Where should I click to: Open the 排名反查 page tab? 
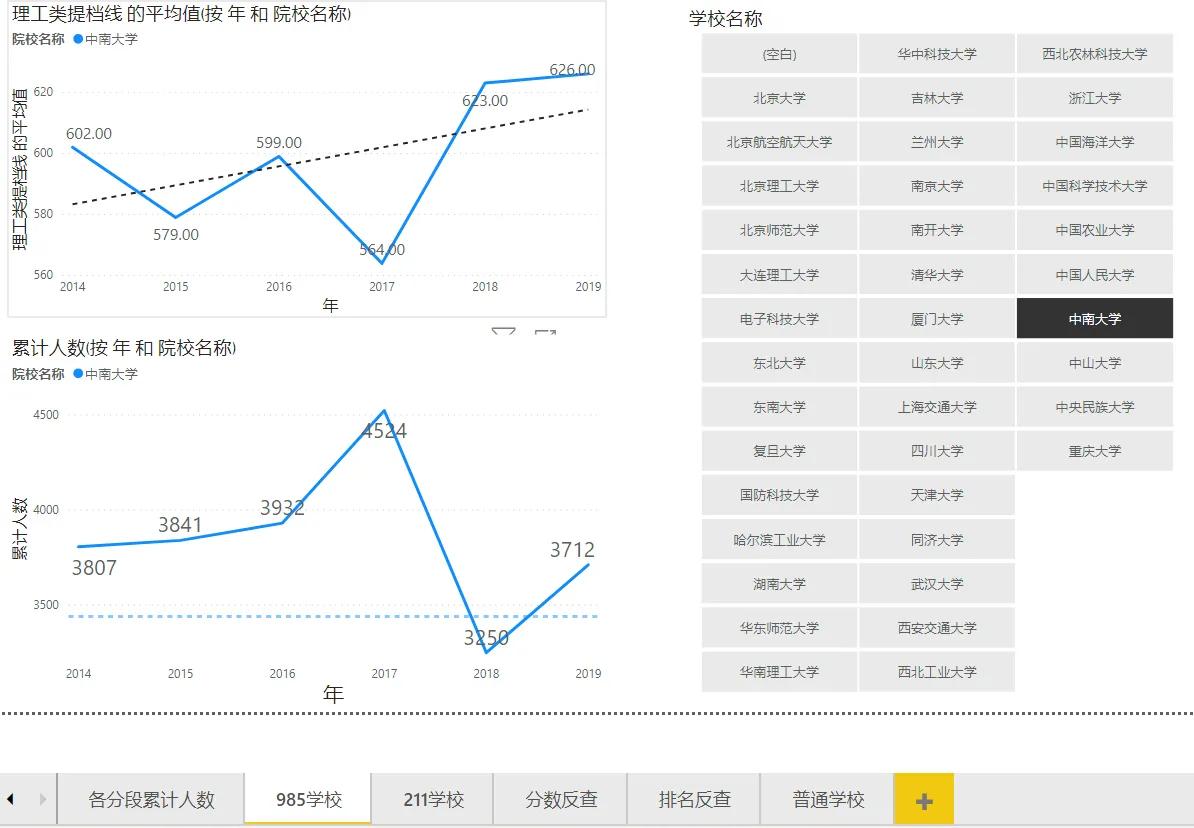tap(694, 800)
